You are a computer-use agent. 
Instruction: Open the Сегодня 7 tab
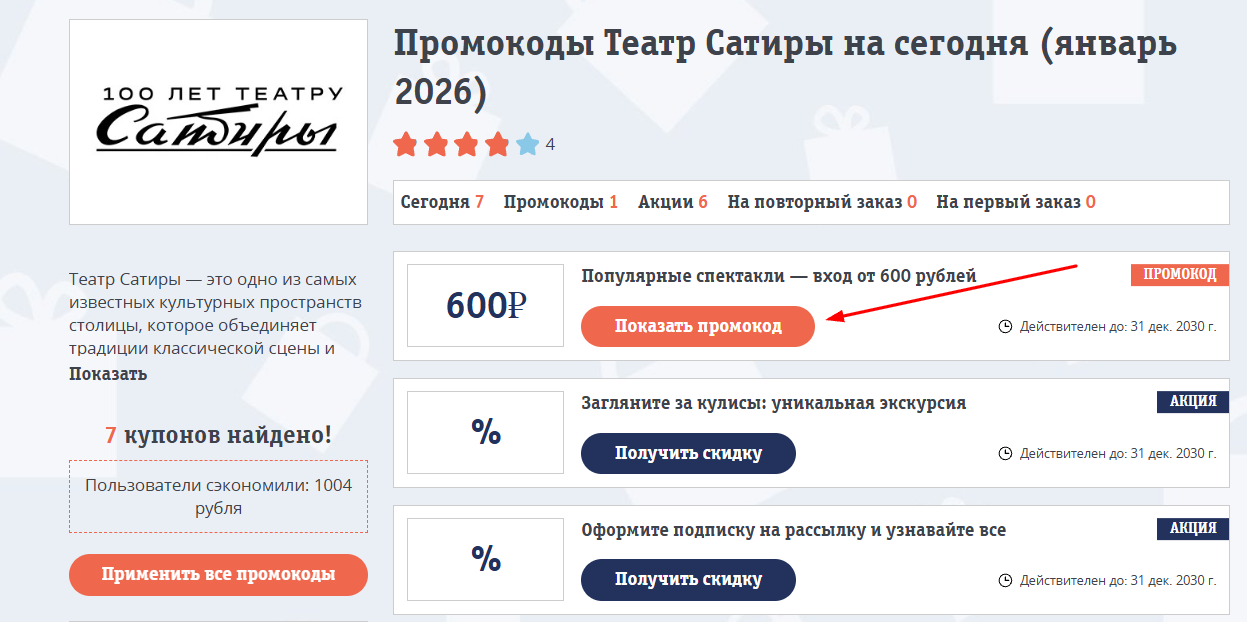(443, 200)
